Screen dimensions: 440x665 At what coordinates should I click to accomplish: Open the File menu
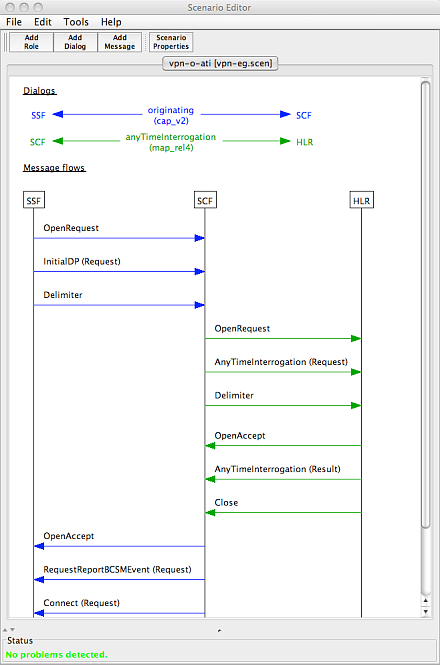pos(14,22)
